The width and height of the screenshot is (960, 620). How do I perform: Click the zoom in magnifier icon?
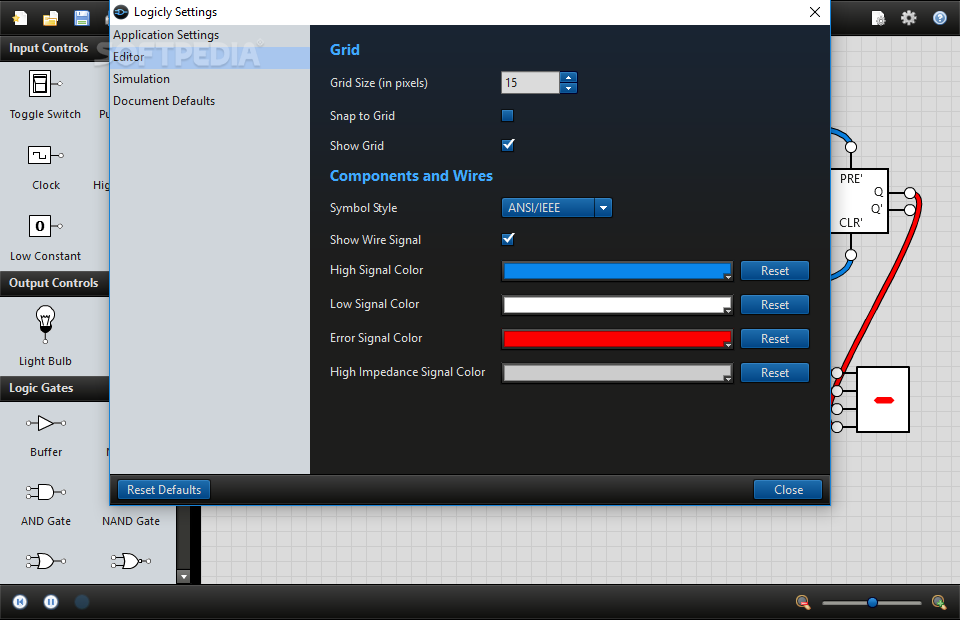click(x=939, y=602)
